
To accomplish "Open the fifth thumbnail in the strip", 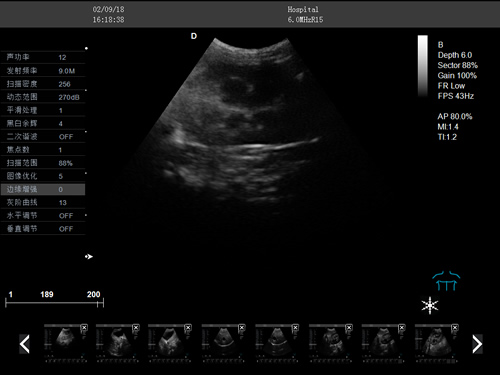I will click(x=277, y=343).
